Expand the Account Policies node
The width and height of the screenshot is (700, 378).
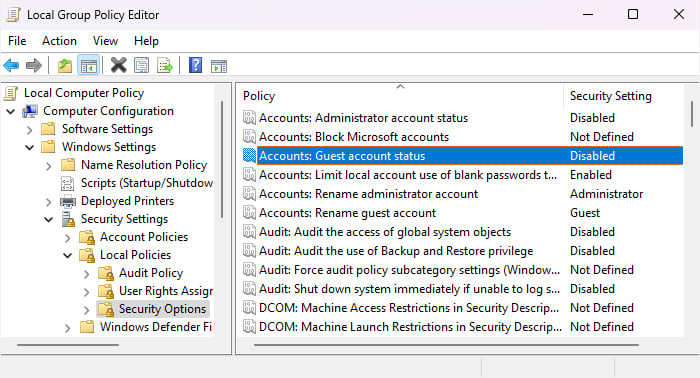coord(67,238)
